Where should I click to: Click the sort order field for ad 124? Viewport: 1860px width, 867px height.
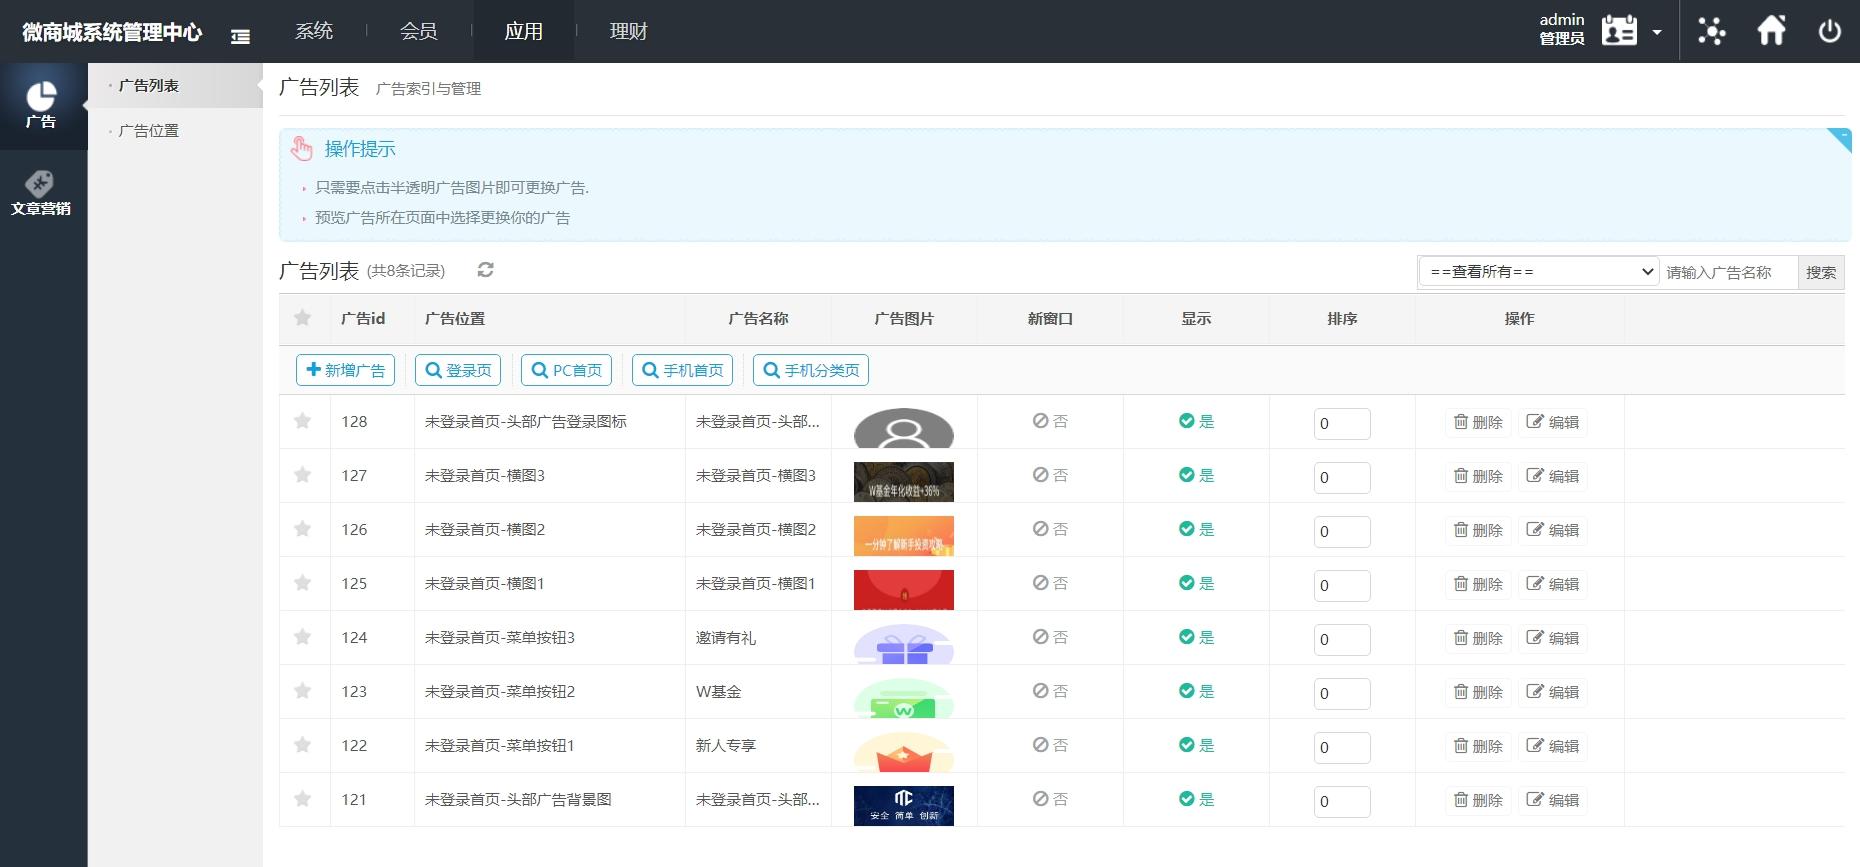[x=1342, y=639]
